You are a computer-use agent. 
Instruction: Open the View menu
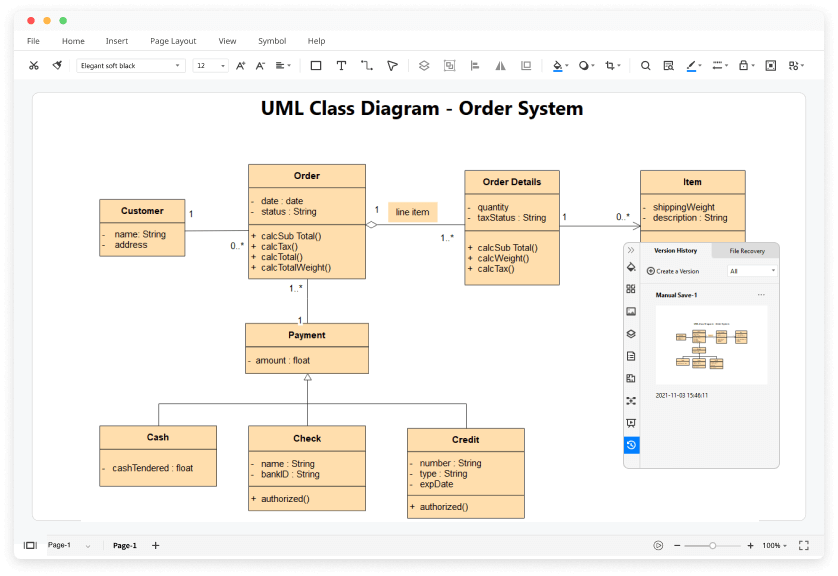[x=227, y=41]
